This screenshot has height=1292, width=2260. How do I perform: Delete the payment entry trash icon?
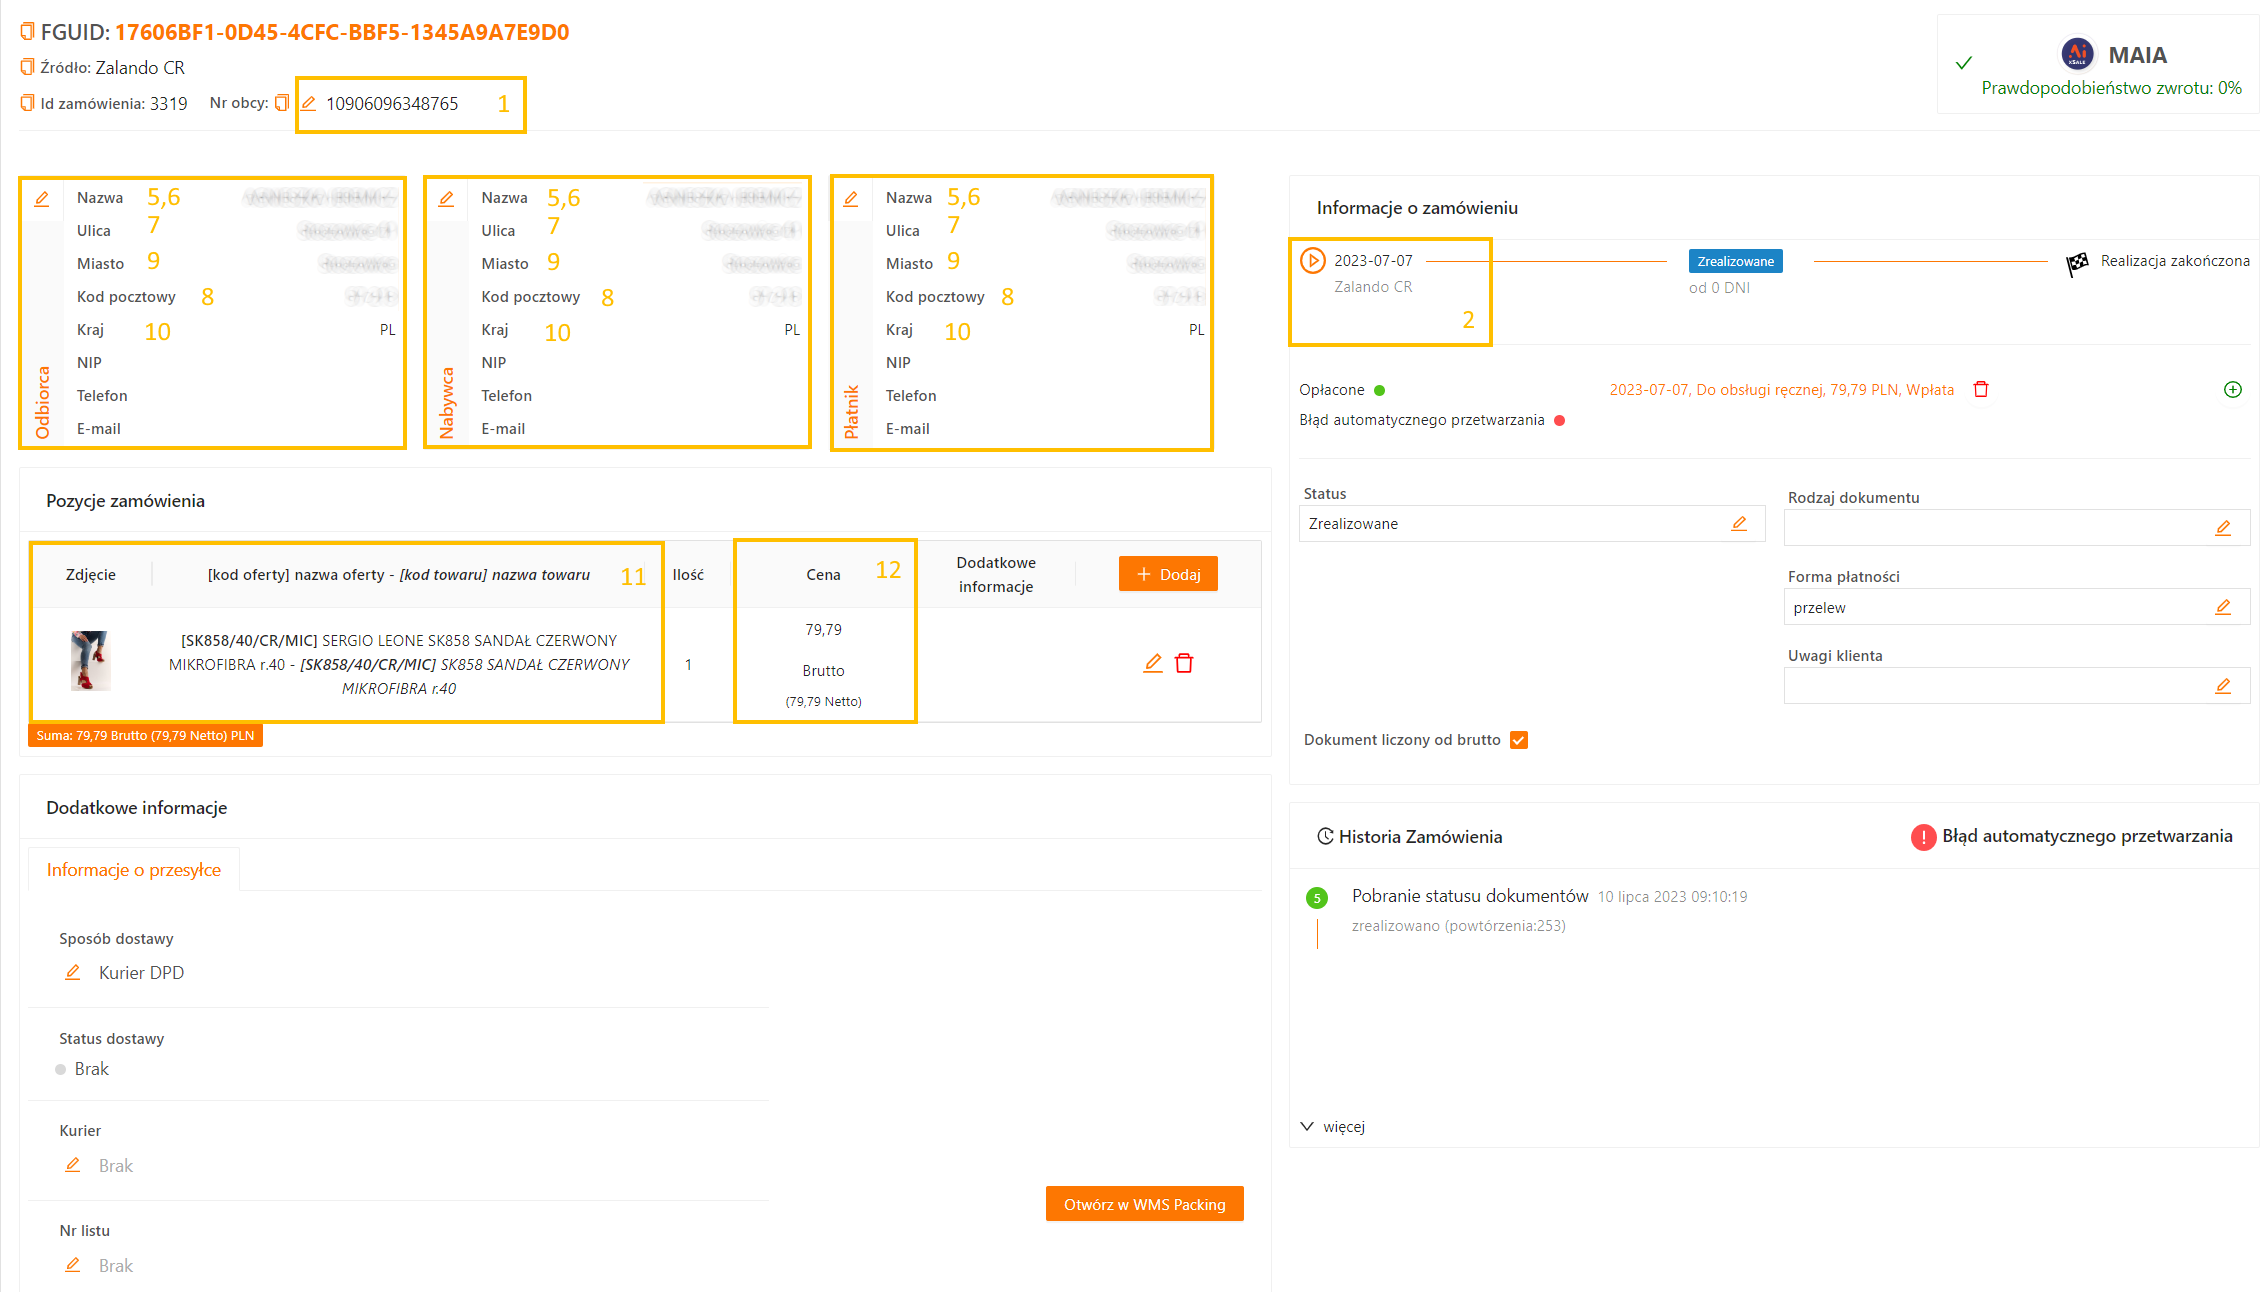[x=1981, y=389]
